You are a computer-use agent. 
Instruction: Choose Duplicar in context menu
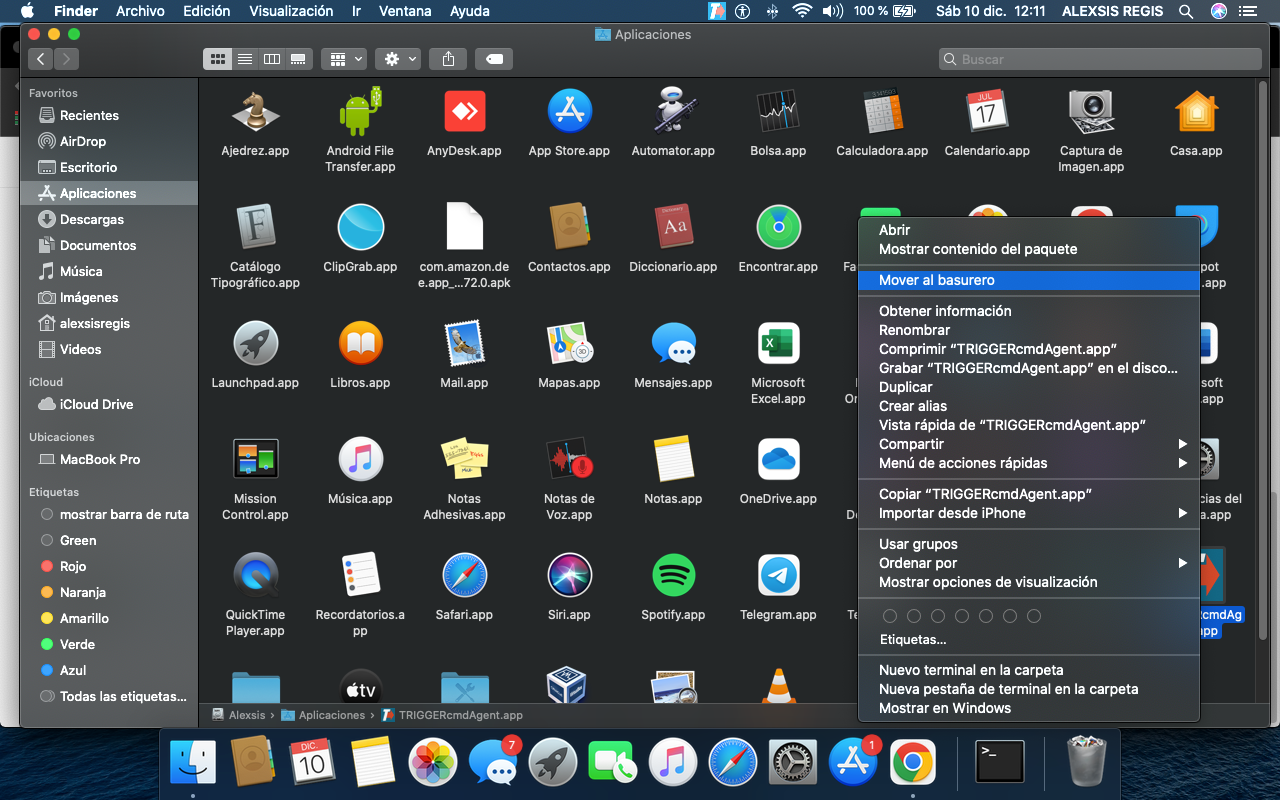(x=1028, y=387)
